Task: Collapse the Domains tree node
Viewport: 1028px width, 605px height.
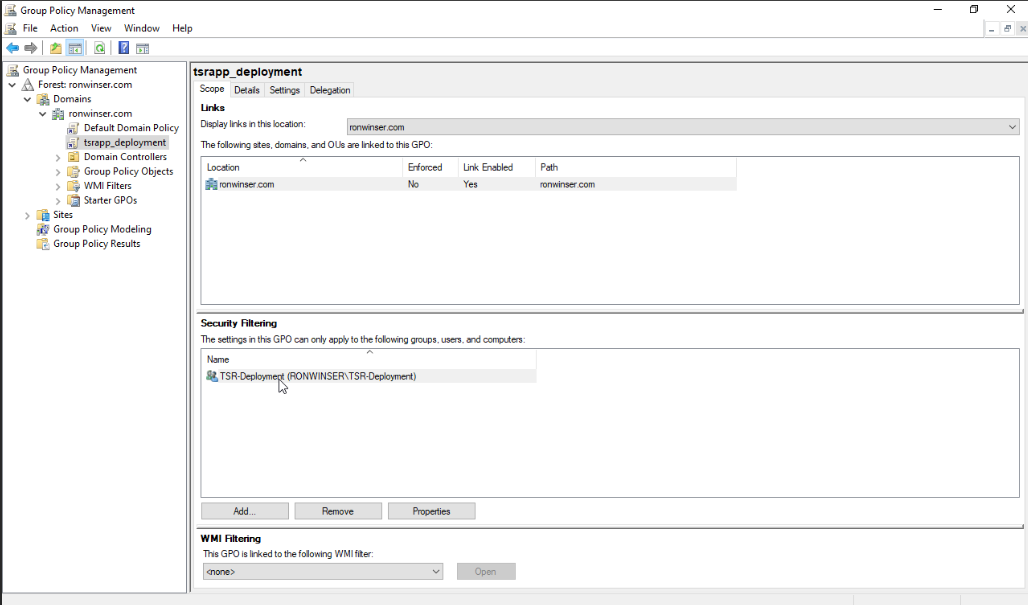Action: coord(27,99)
